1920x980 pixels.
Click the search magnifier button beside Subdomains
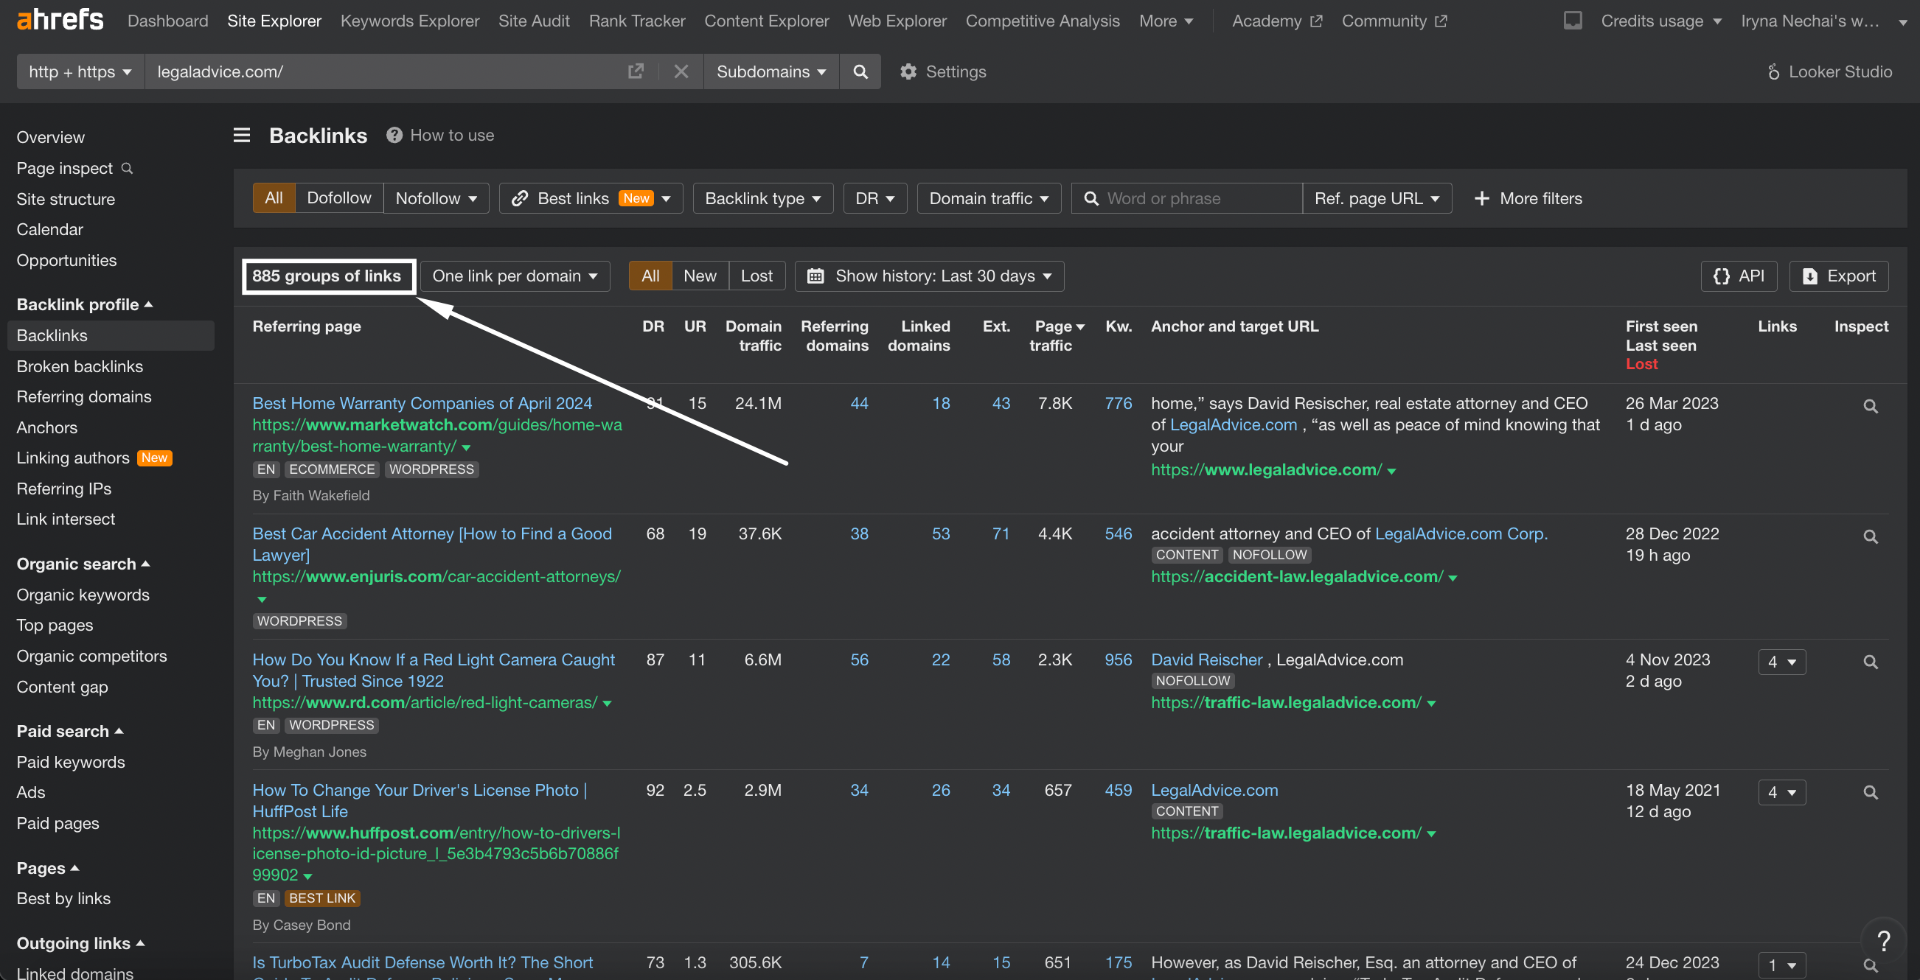coord(860,72)
